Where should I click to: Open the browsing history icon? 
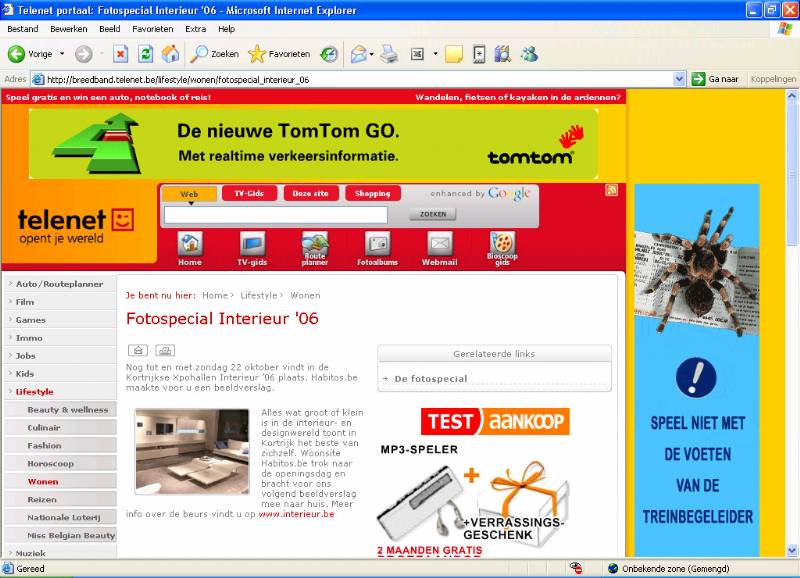point(329,54)
